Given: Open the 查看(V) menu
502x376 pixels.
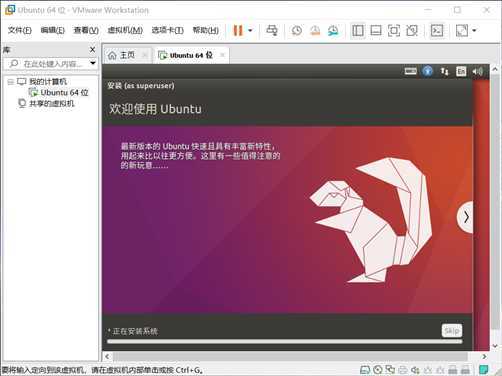Looking at the screenshot, I should point(86,30).
